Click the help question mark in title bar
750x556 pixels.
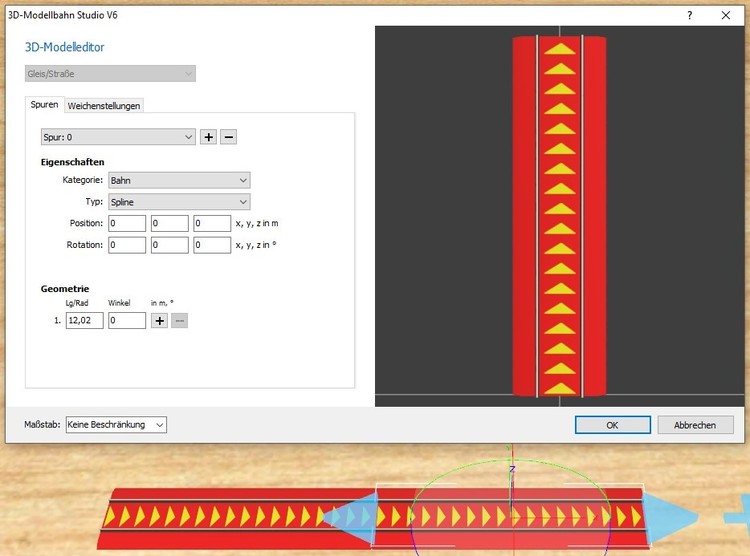(x=689, y=15)
